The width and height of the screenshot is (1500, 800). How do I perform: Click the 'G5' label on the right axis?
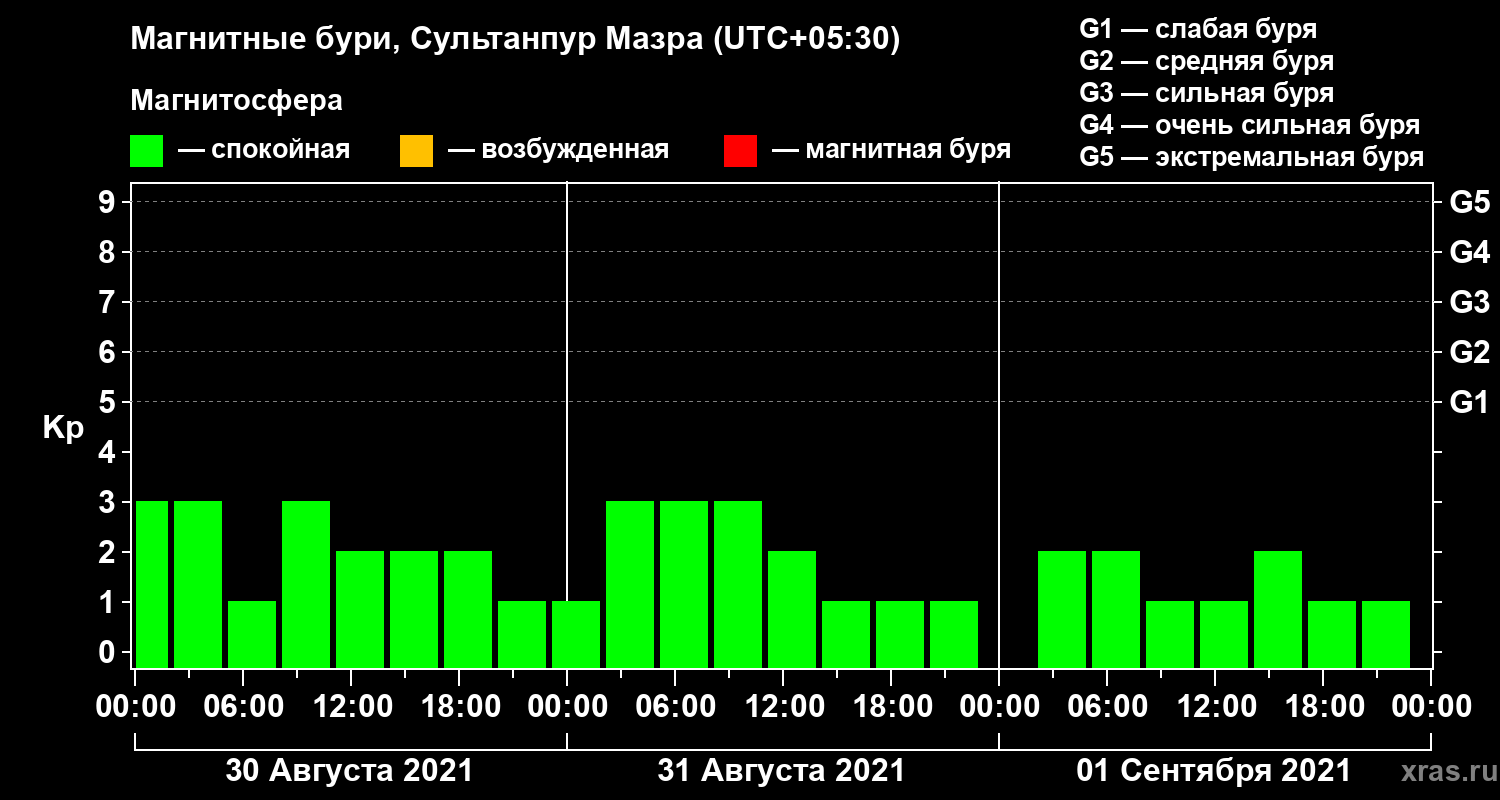1469,203
